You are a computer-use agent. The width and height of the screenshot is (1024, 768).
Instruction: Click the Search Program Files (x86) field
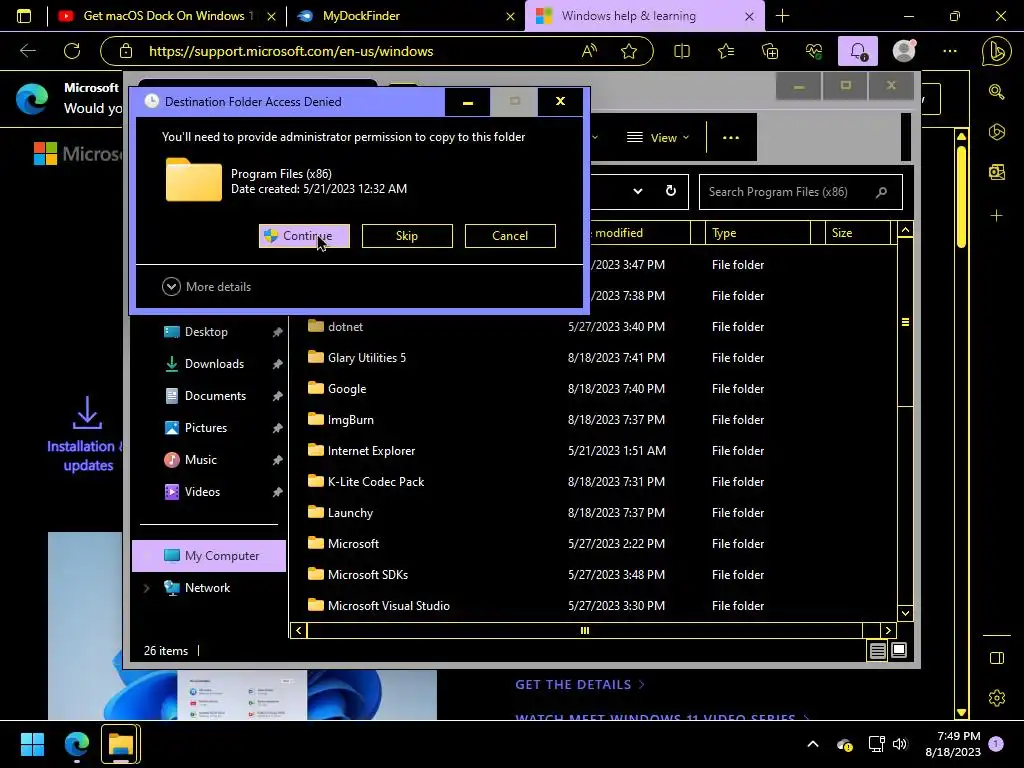point(801,192)
